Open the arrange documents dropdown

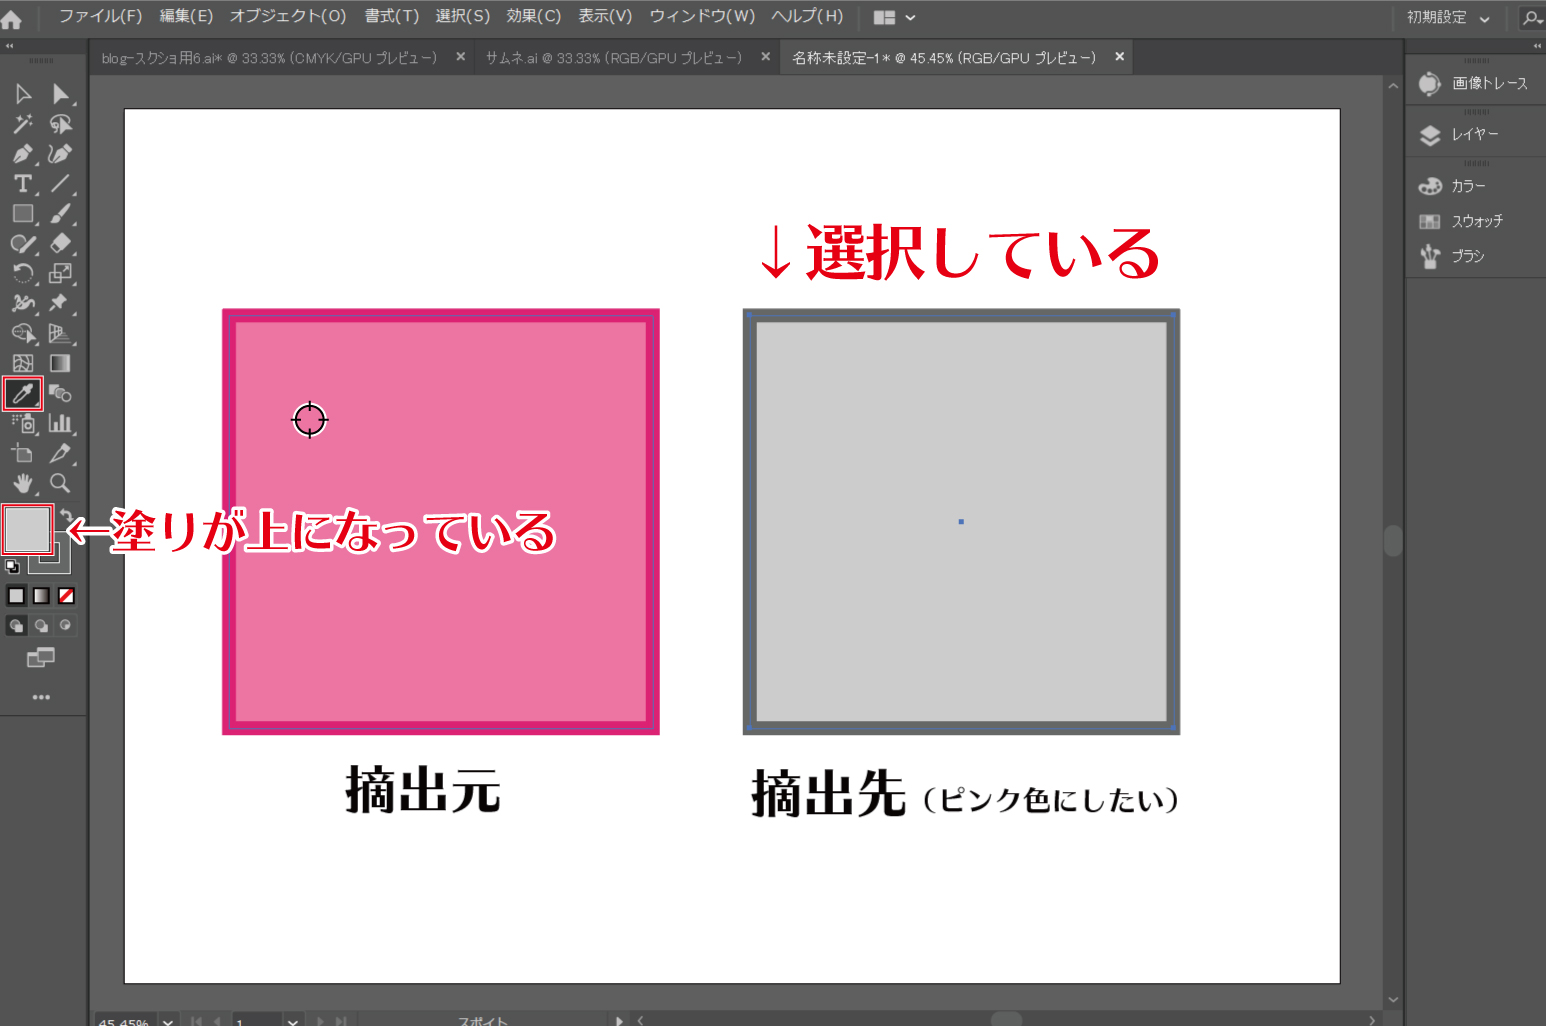[894, 18]
